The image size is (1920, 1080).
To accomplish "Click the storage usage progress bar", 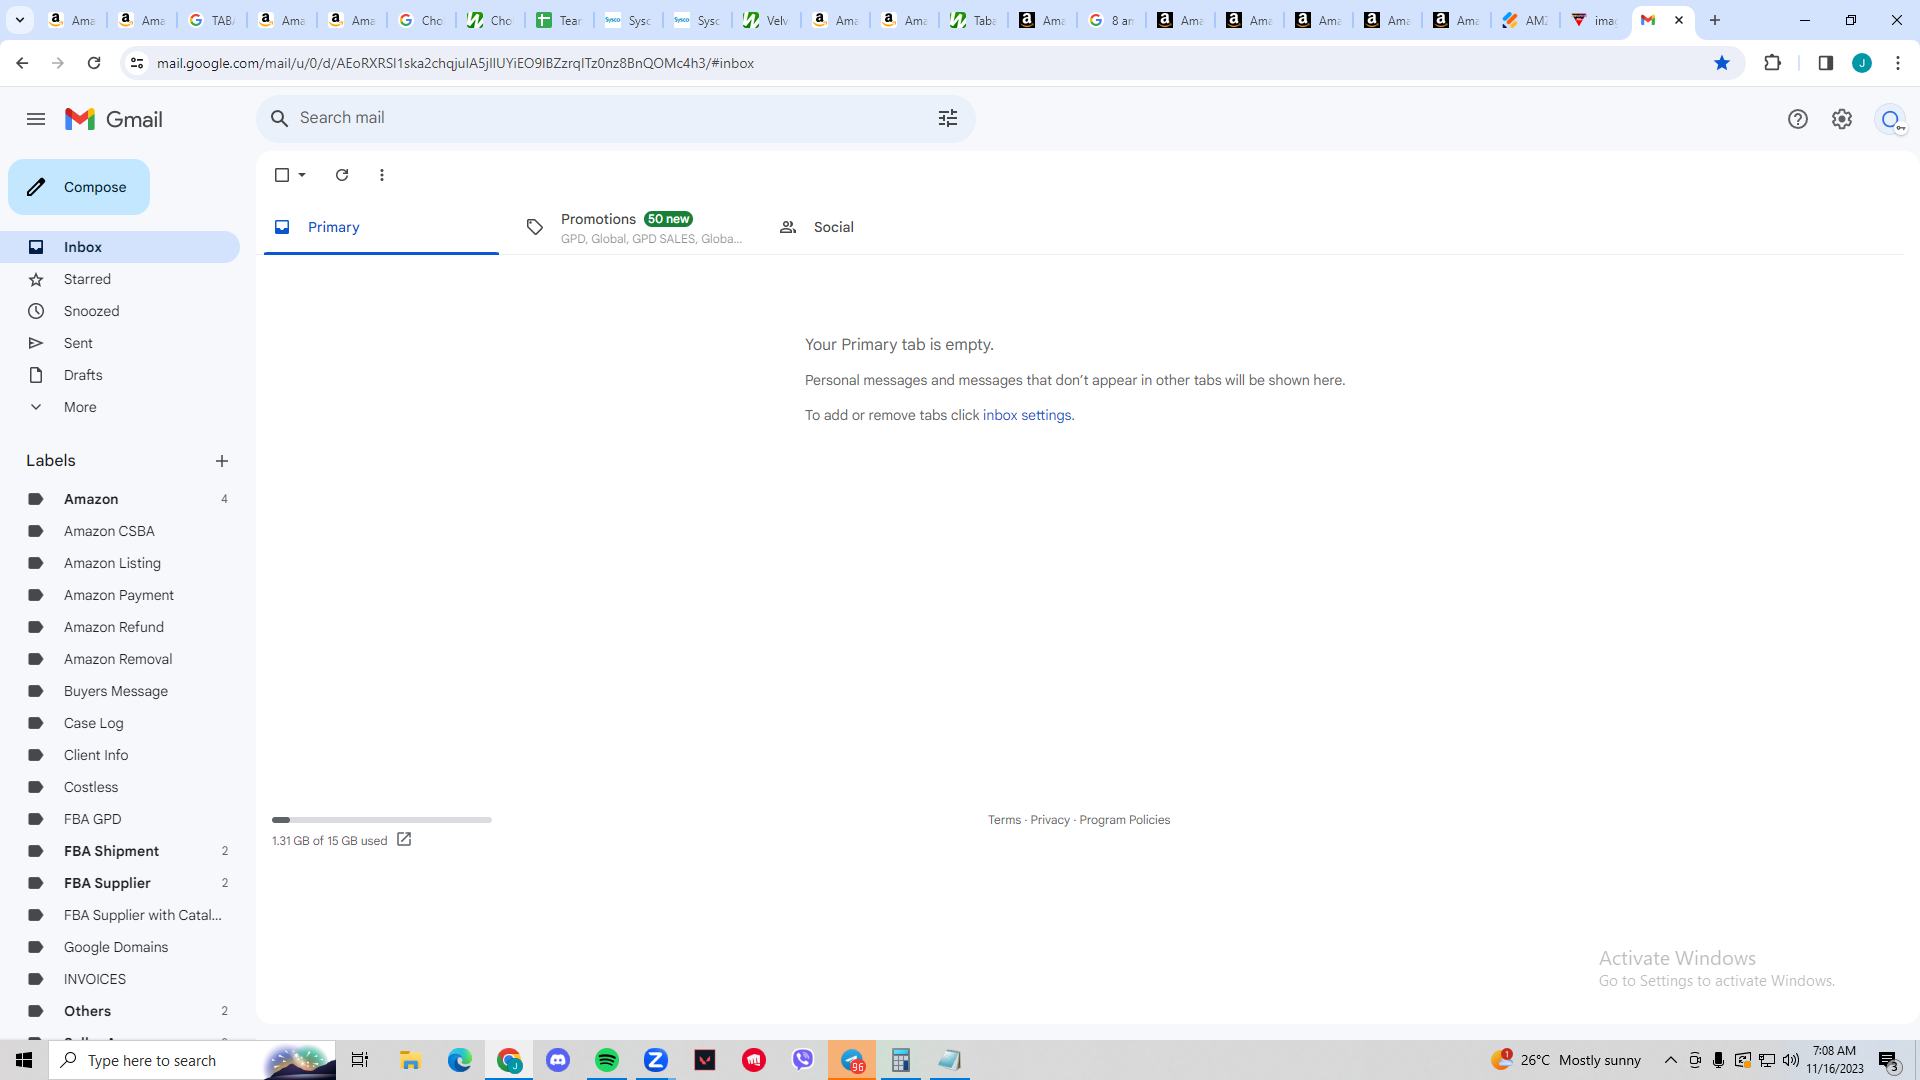I will tap(382, 820).
